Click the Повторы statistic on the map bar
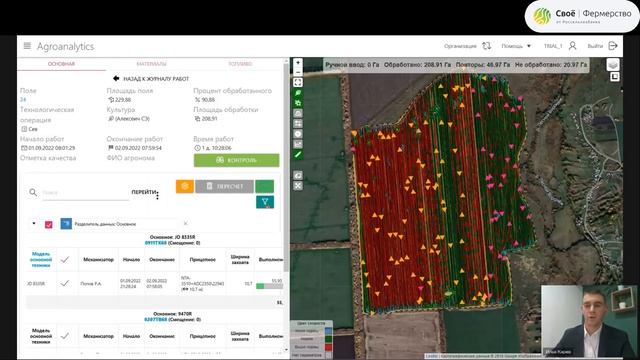The width and height of the screenshot is (640, 360). (482, 64)
